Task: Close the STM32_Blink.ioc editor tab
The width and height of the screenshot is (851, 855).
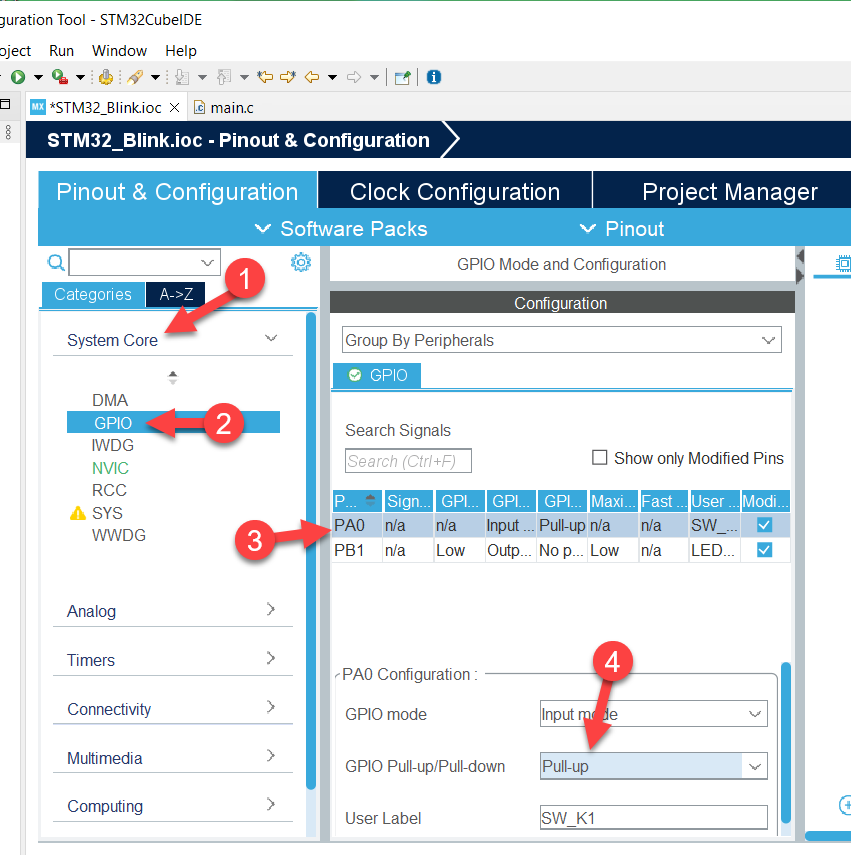Action: tap(174, 108)
